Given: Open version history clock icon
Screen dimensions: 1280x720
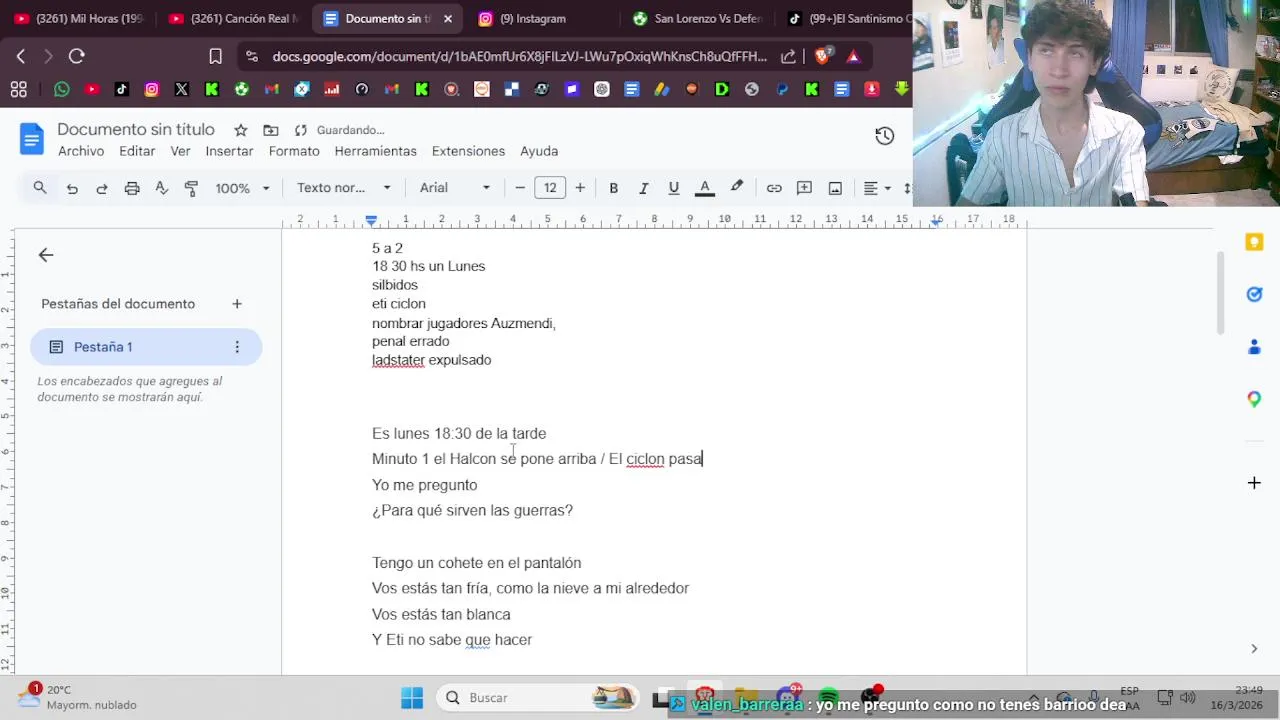Looking at the screenshot, I should click(x=884, y=136).
